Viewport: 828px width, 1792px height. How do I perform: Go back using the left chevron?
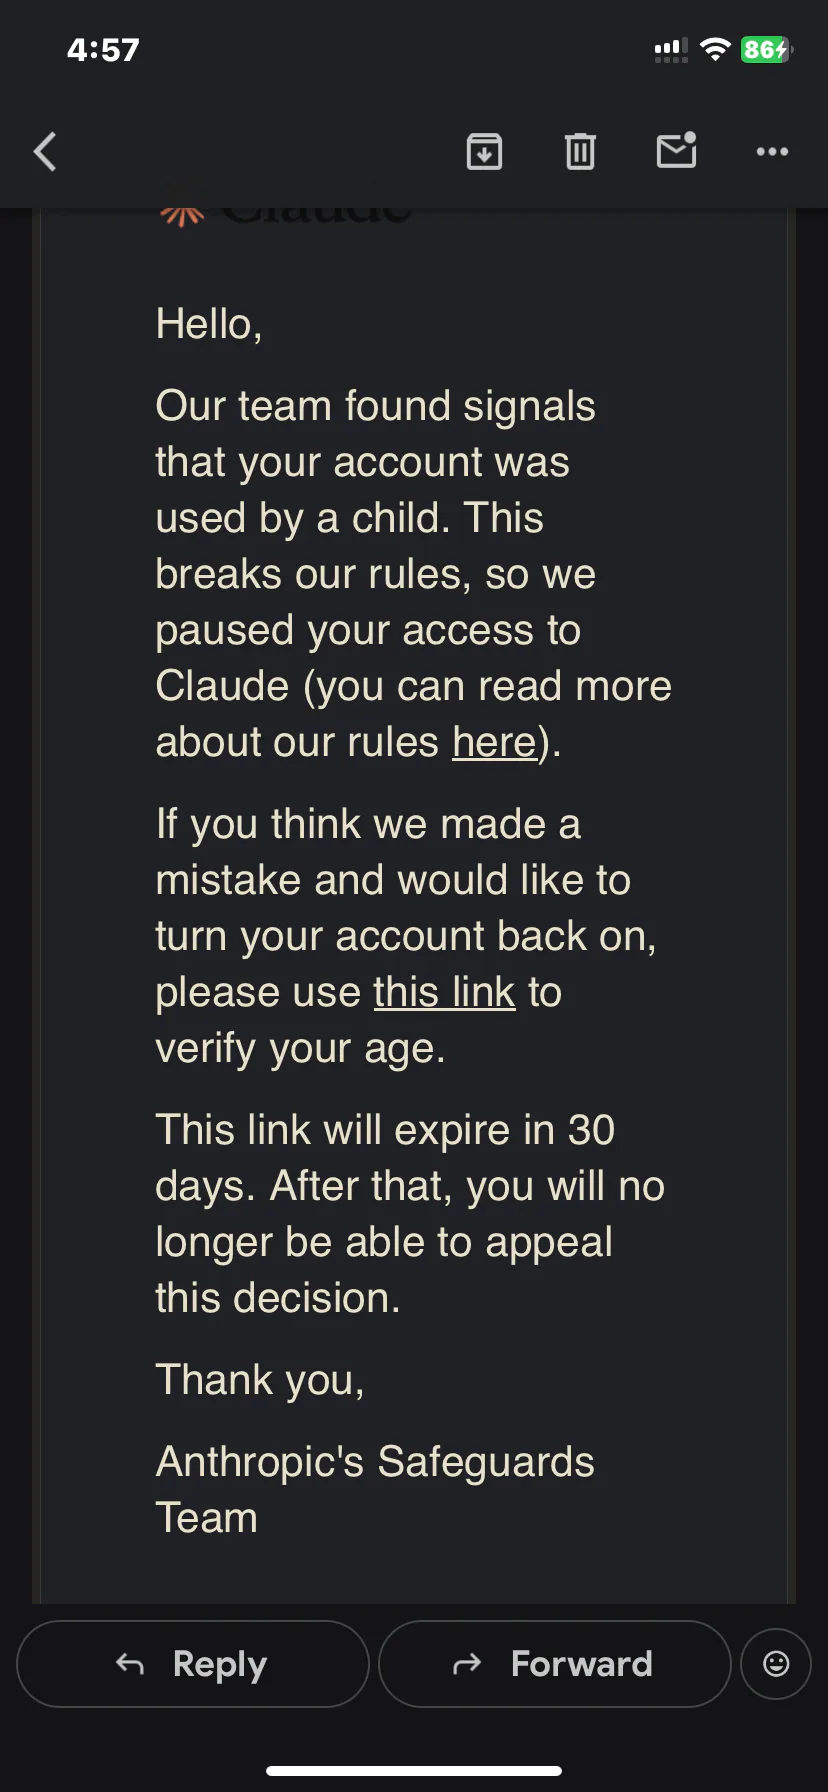tap(45, 152)
